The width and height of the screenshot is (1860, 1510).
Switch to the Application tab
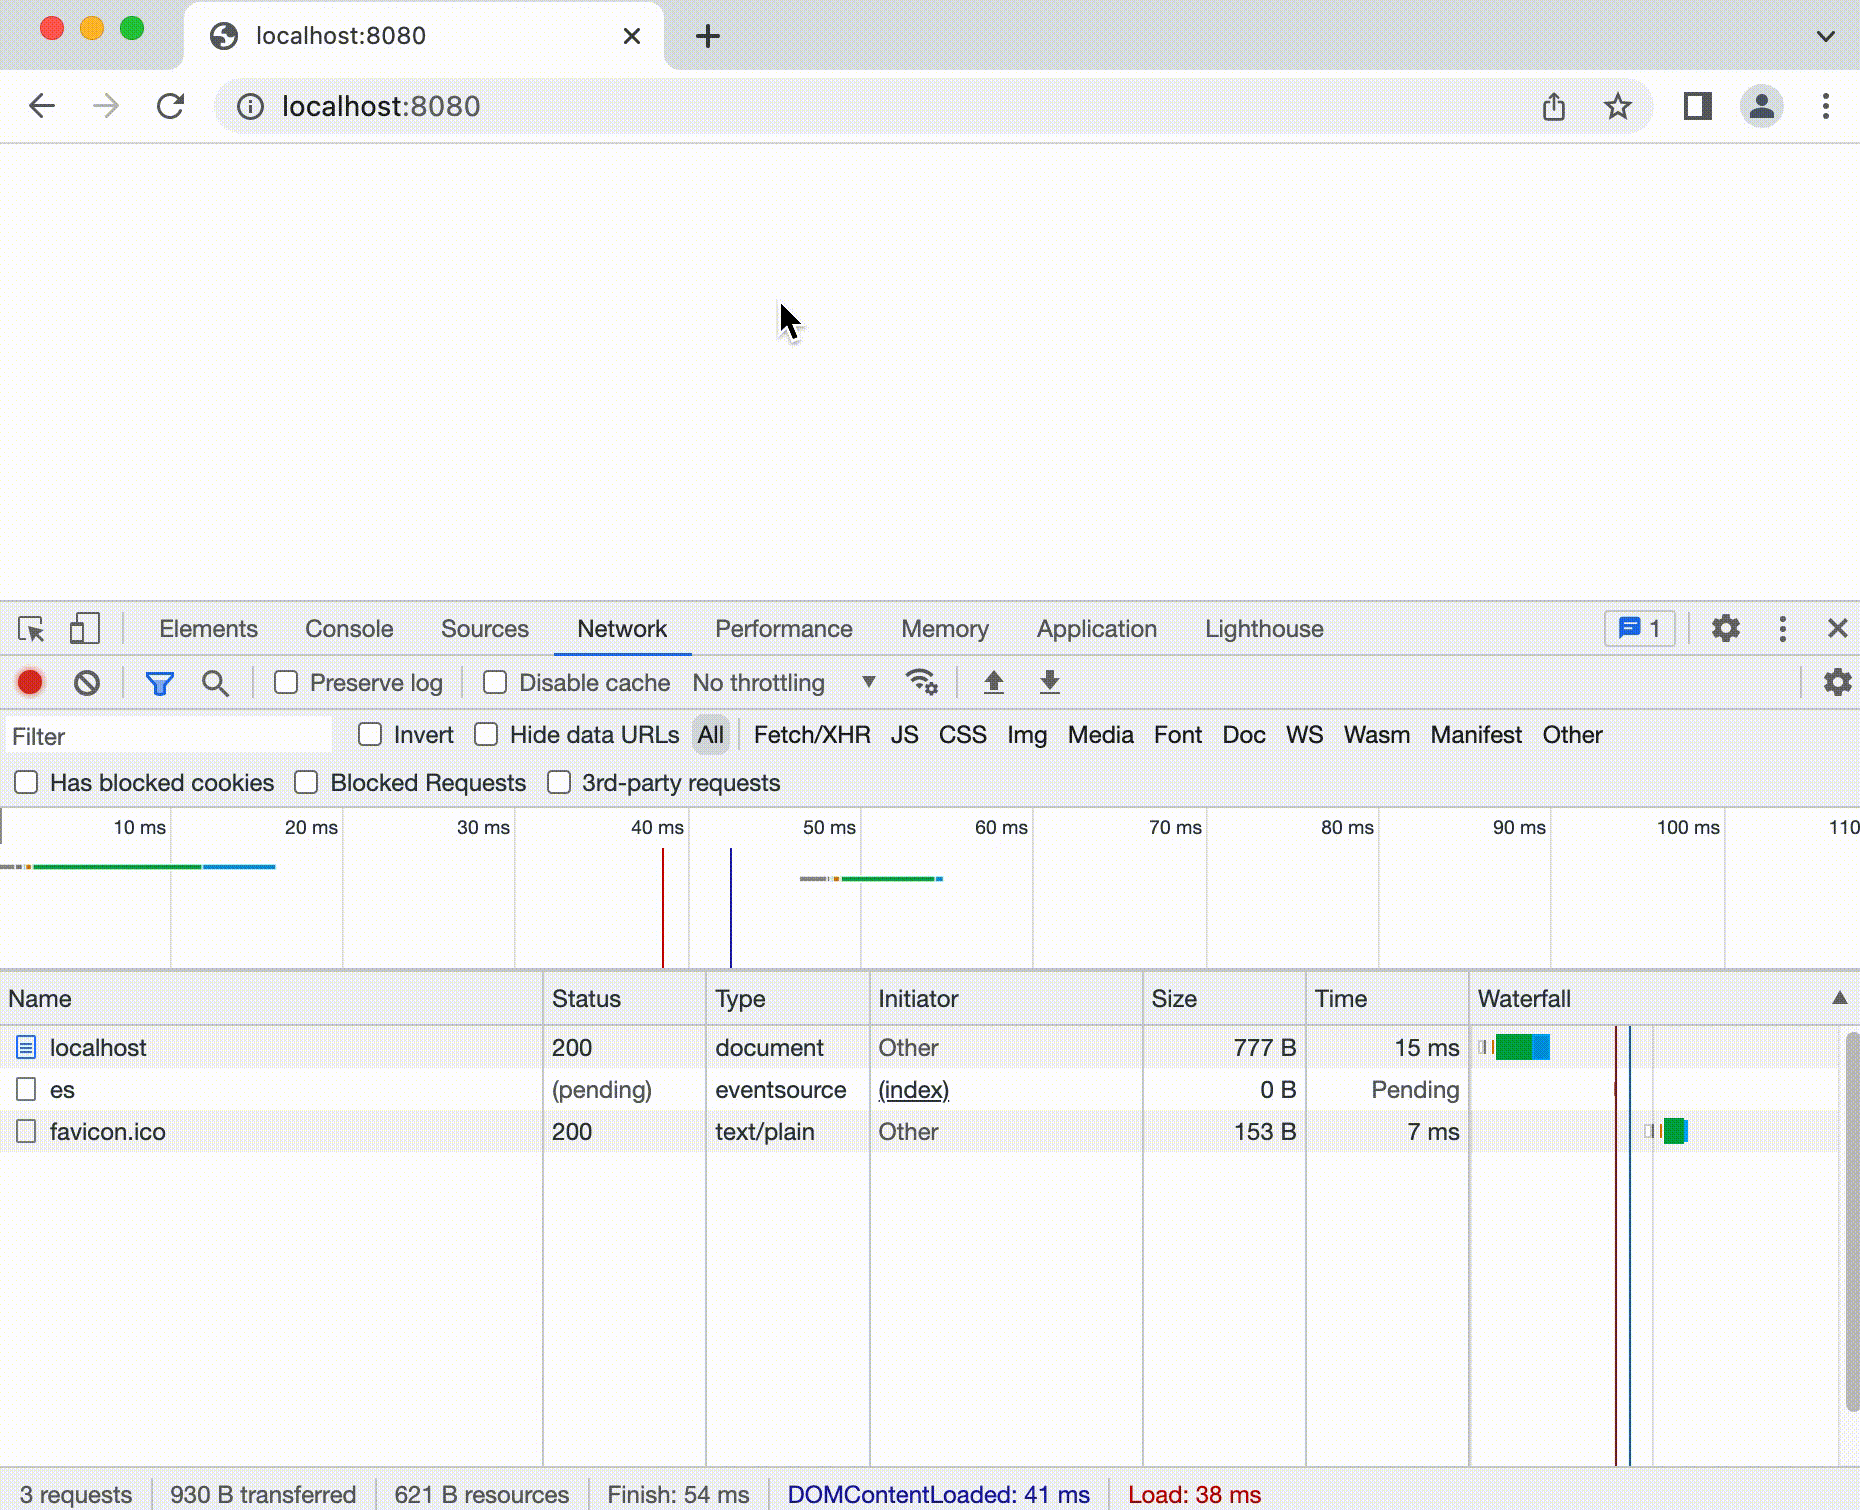1097,629
